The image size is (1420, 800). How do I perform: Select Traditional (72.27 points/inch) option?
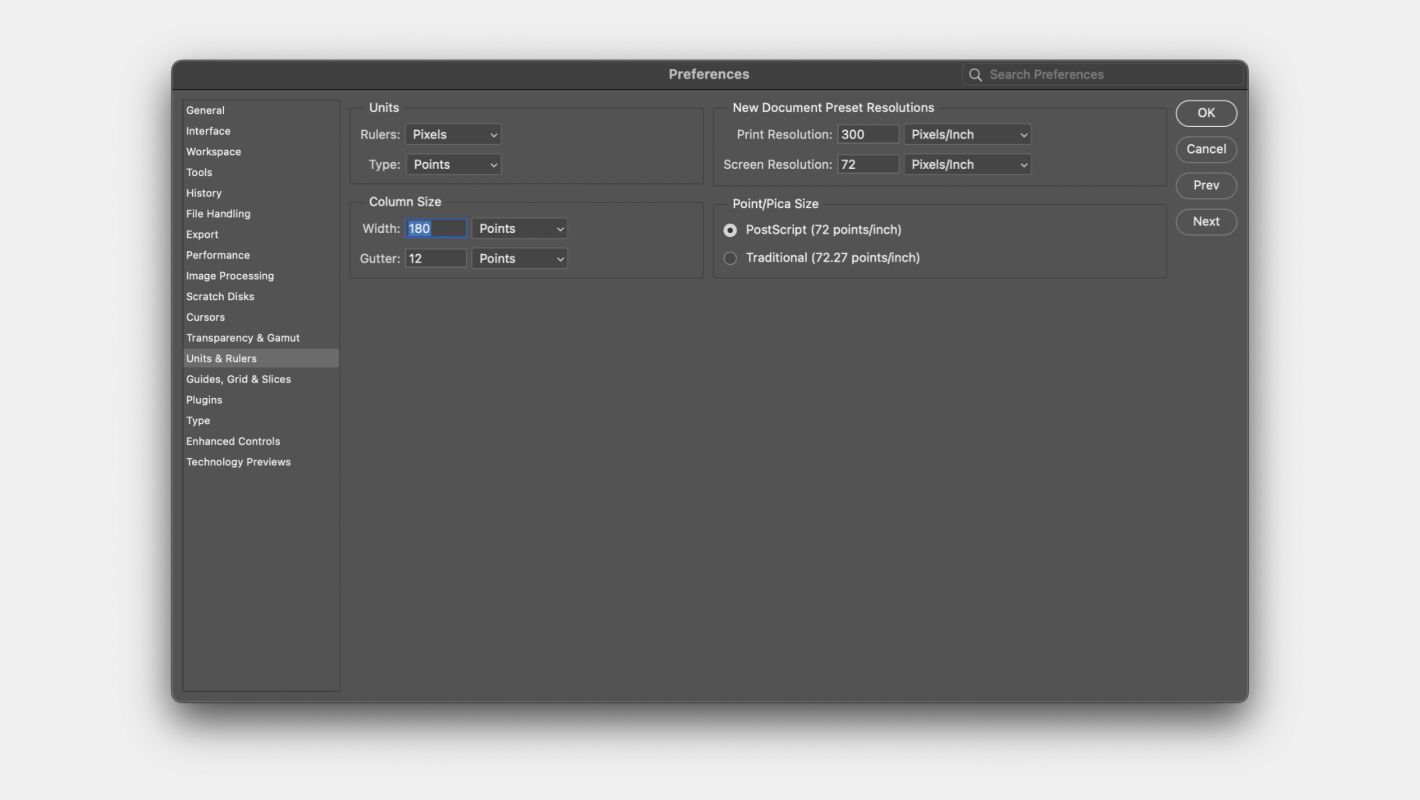point(730,258)
